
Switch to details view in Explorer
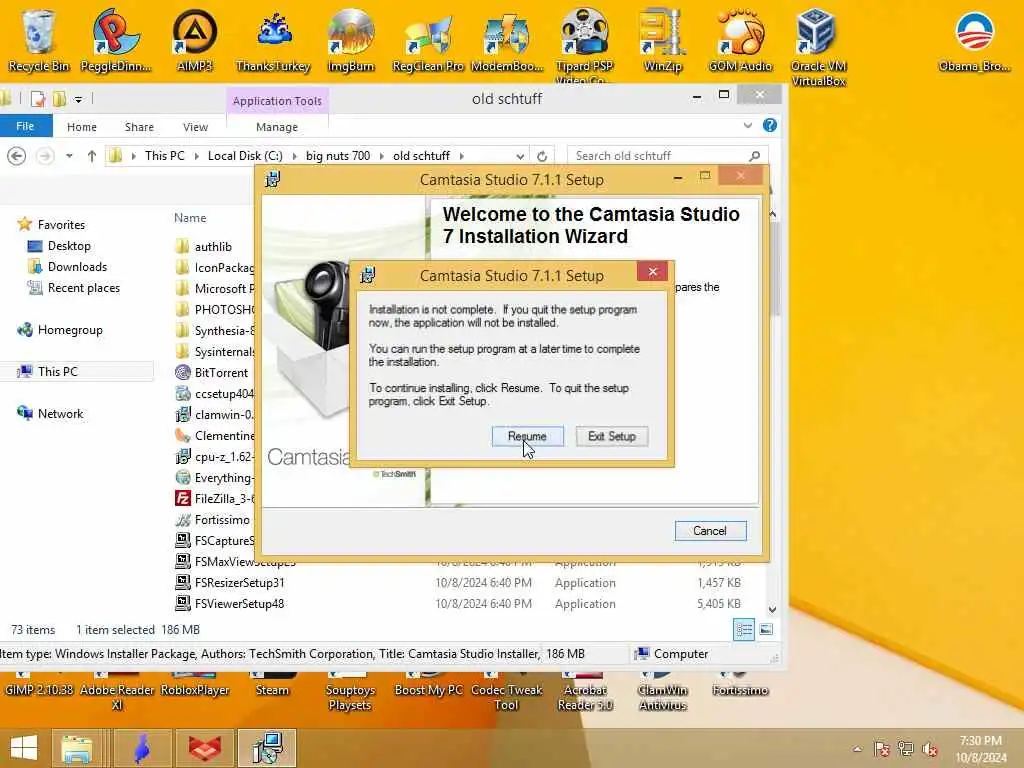(x=743, y=630)
